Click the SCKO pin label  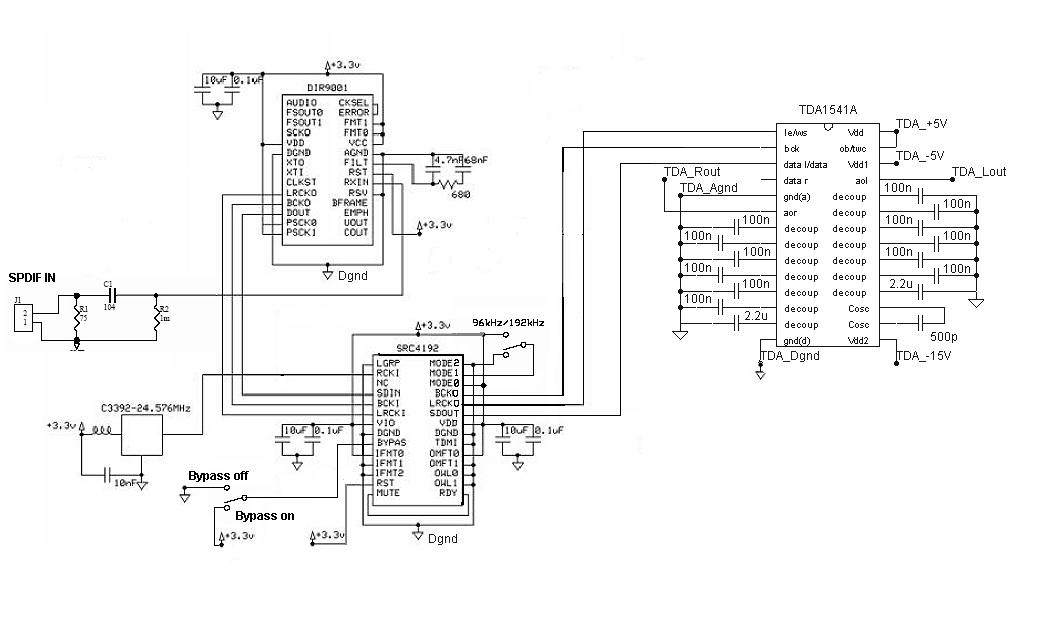(298, 132)
